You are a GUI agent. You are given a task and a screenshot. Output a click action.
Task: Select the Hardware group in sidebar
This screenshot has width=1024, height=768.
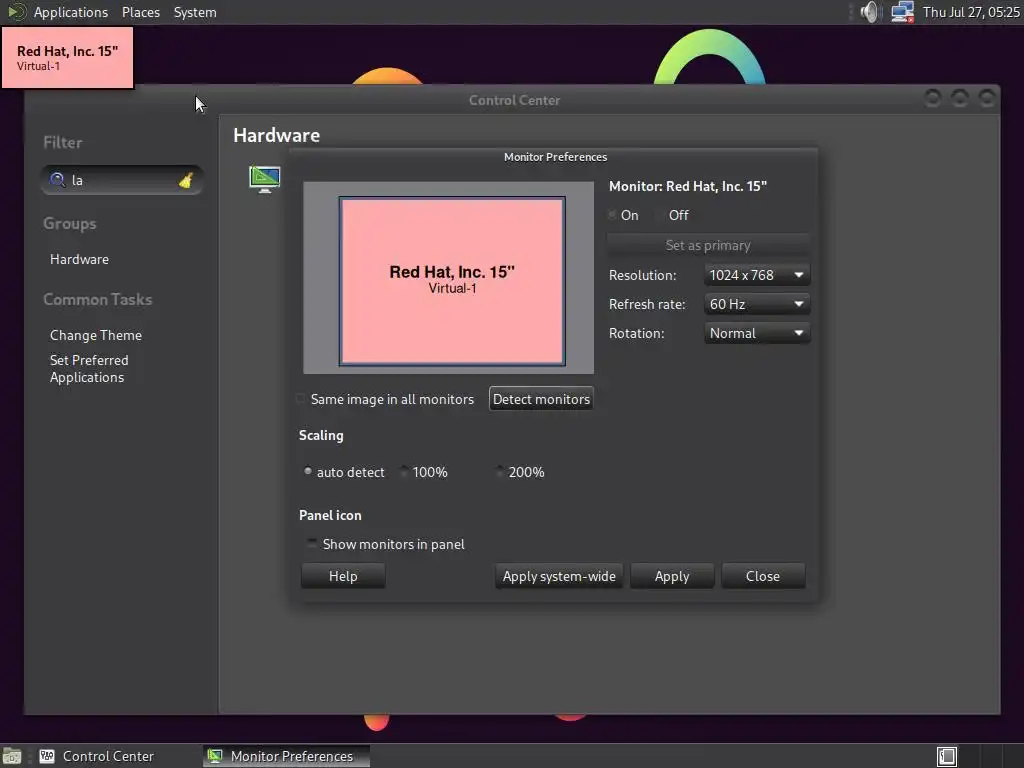pyautogui.click(x=79, y=259)
